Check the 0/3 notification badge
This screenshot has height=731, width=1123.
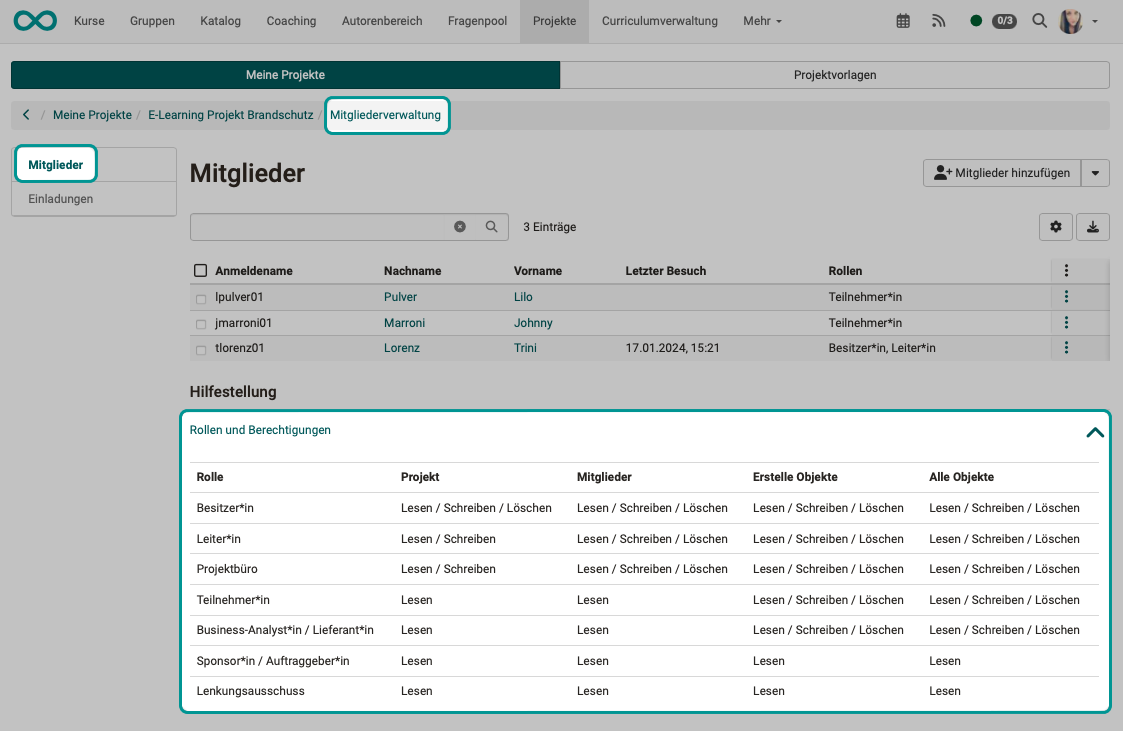click(x=1004, y=19)
